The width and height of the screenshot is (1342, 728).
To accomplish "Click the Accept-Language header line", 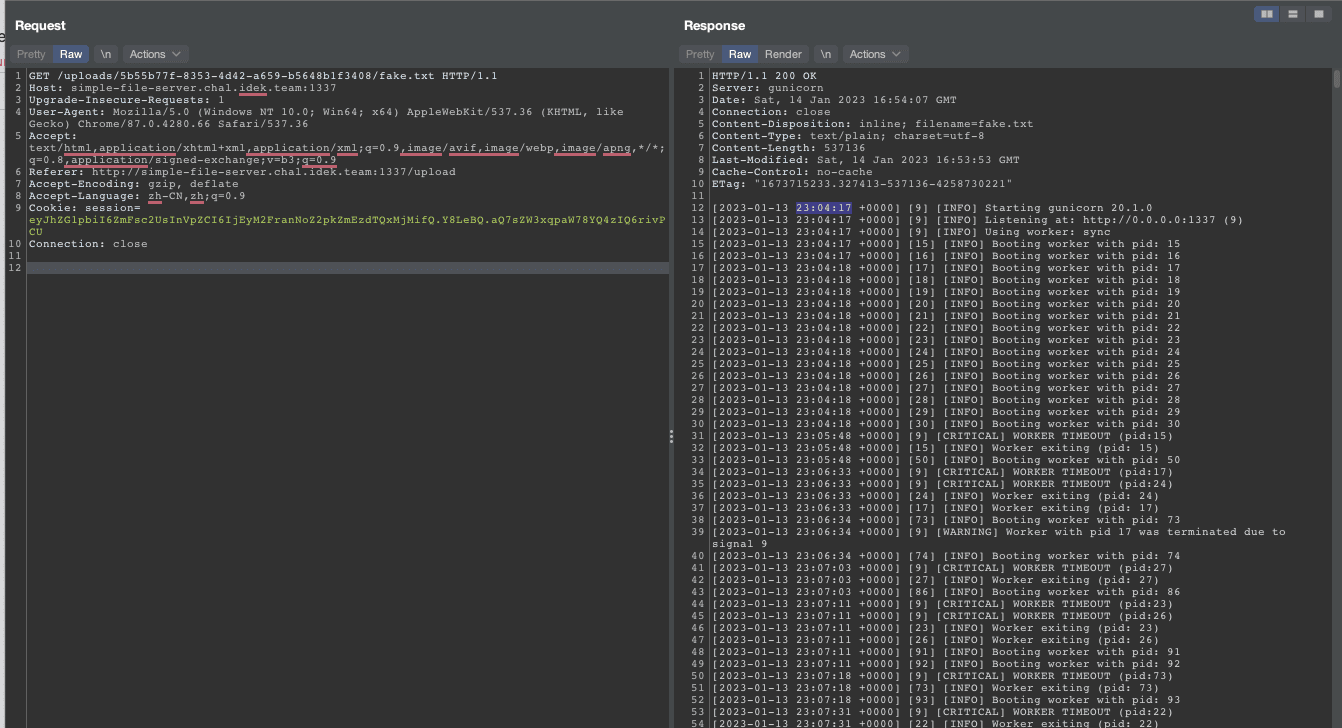I will [137, 196].
